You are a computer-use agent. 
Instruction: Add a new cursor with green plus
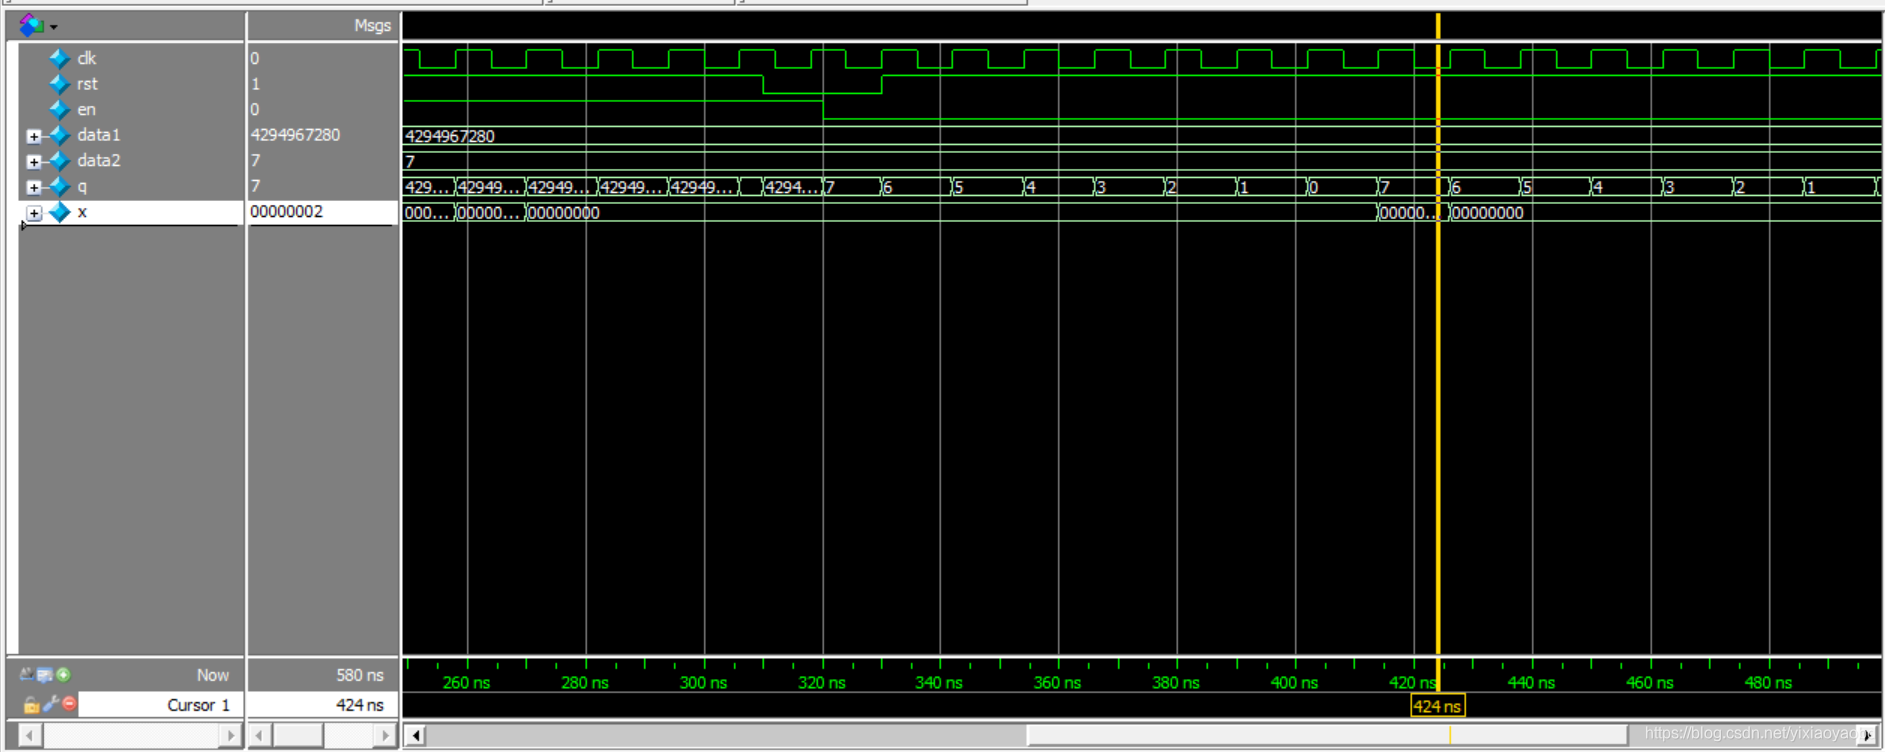point(64,675)
